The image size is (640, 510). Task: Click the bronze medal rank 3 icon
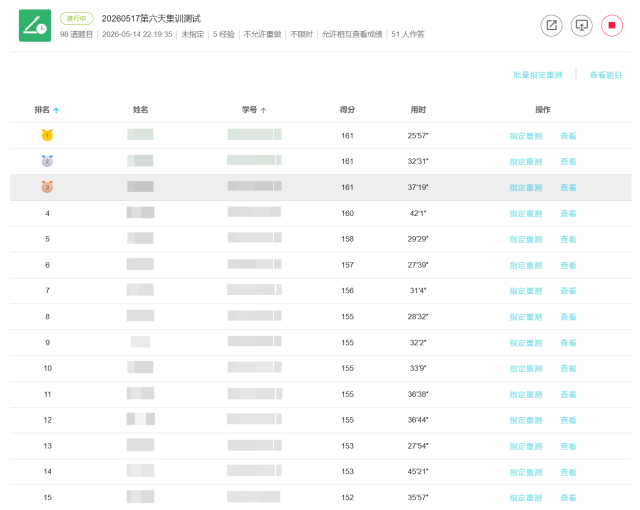coord(47,187)
